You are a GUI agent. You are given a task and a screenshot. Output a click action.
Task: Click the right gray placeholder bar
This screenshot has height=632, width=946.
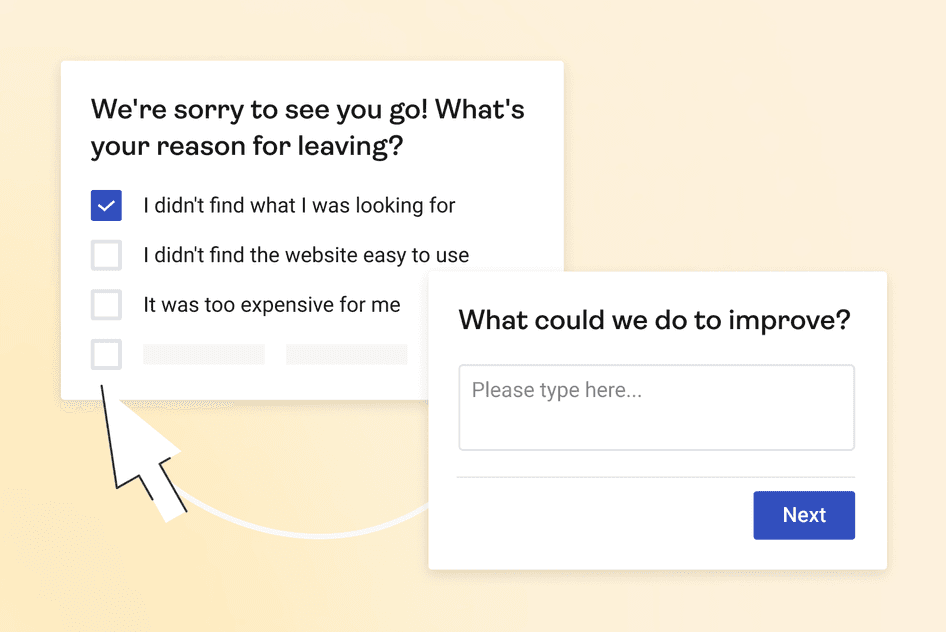(x=346, y=354)
